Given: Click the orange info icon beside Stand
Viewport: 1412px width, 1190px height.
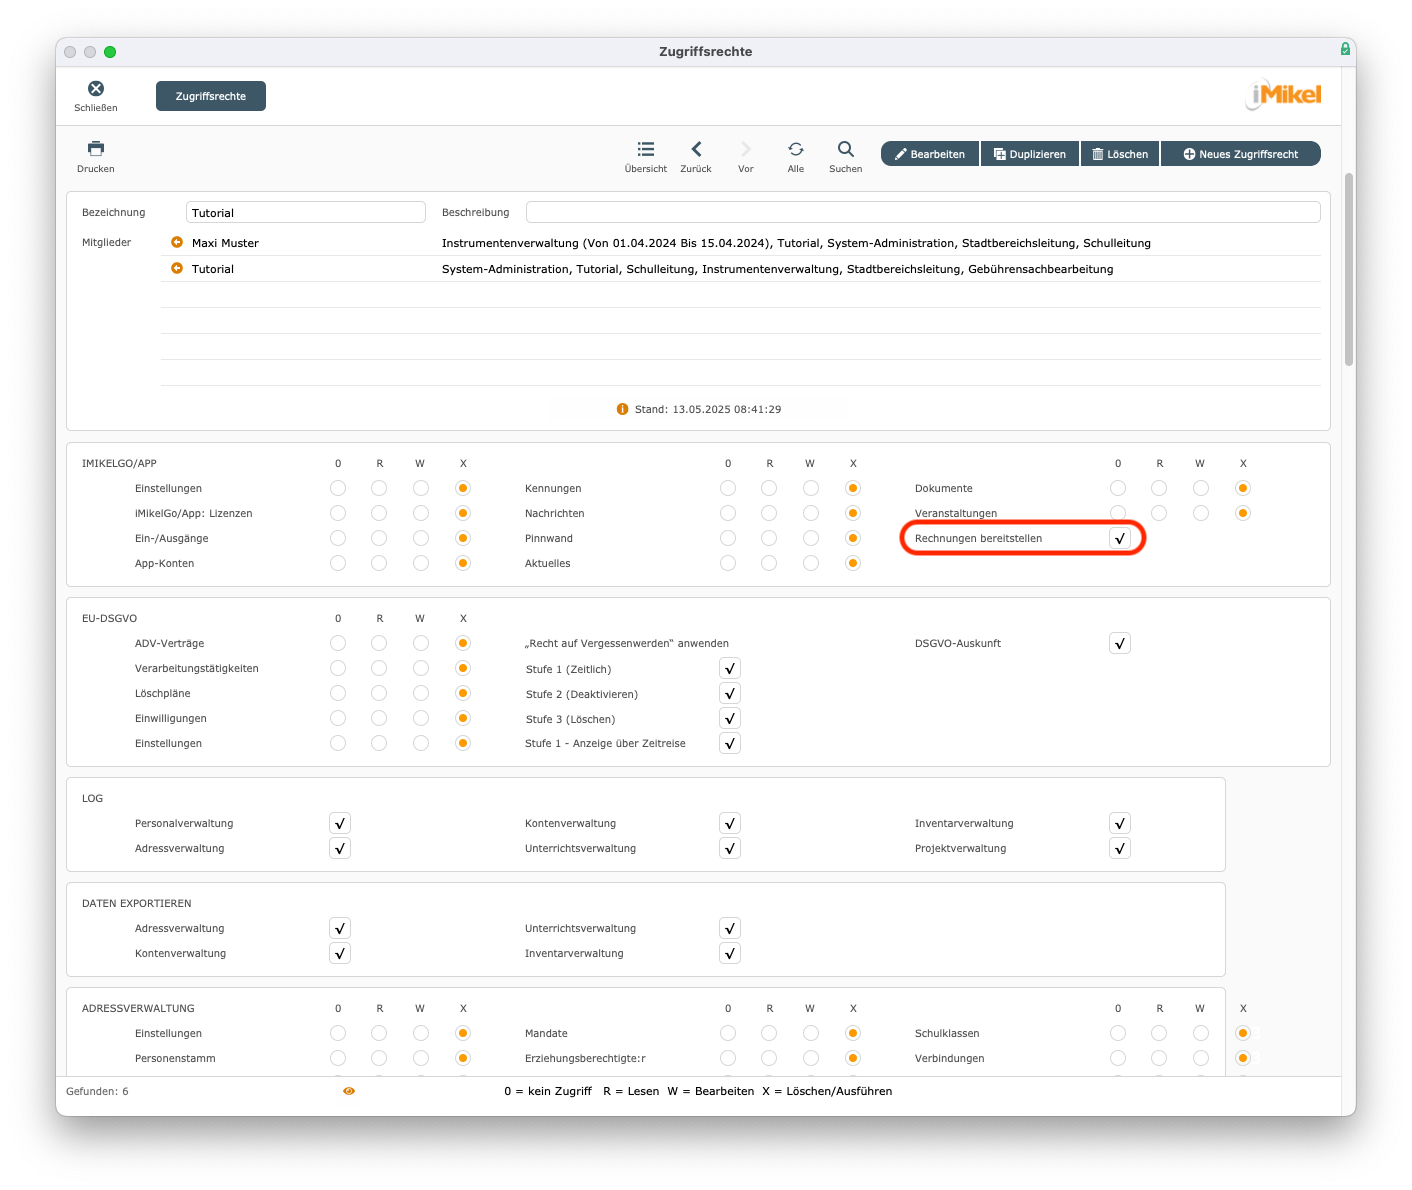Looking at the screenshot, I should click(x=622, y=409).
